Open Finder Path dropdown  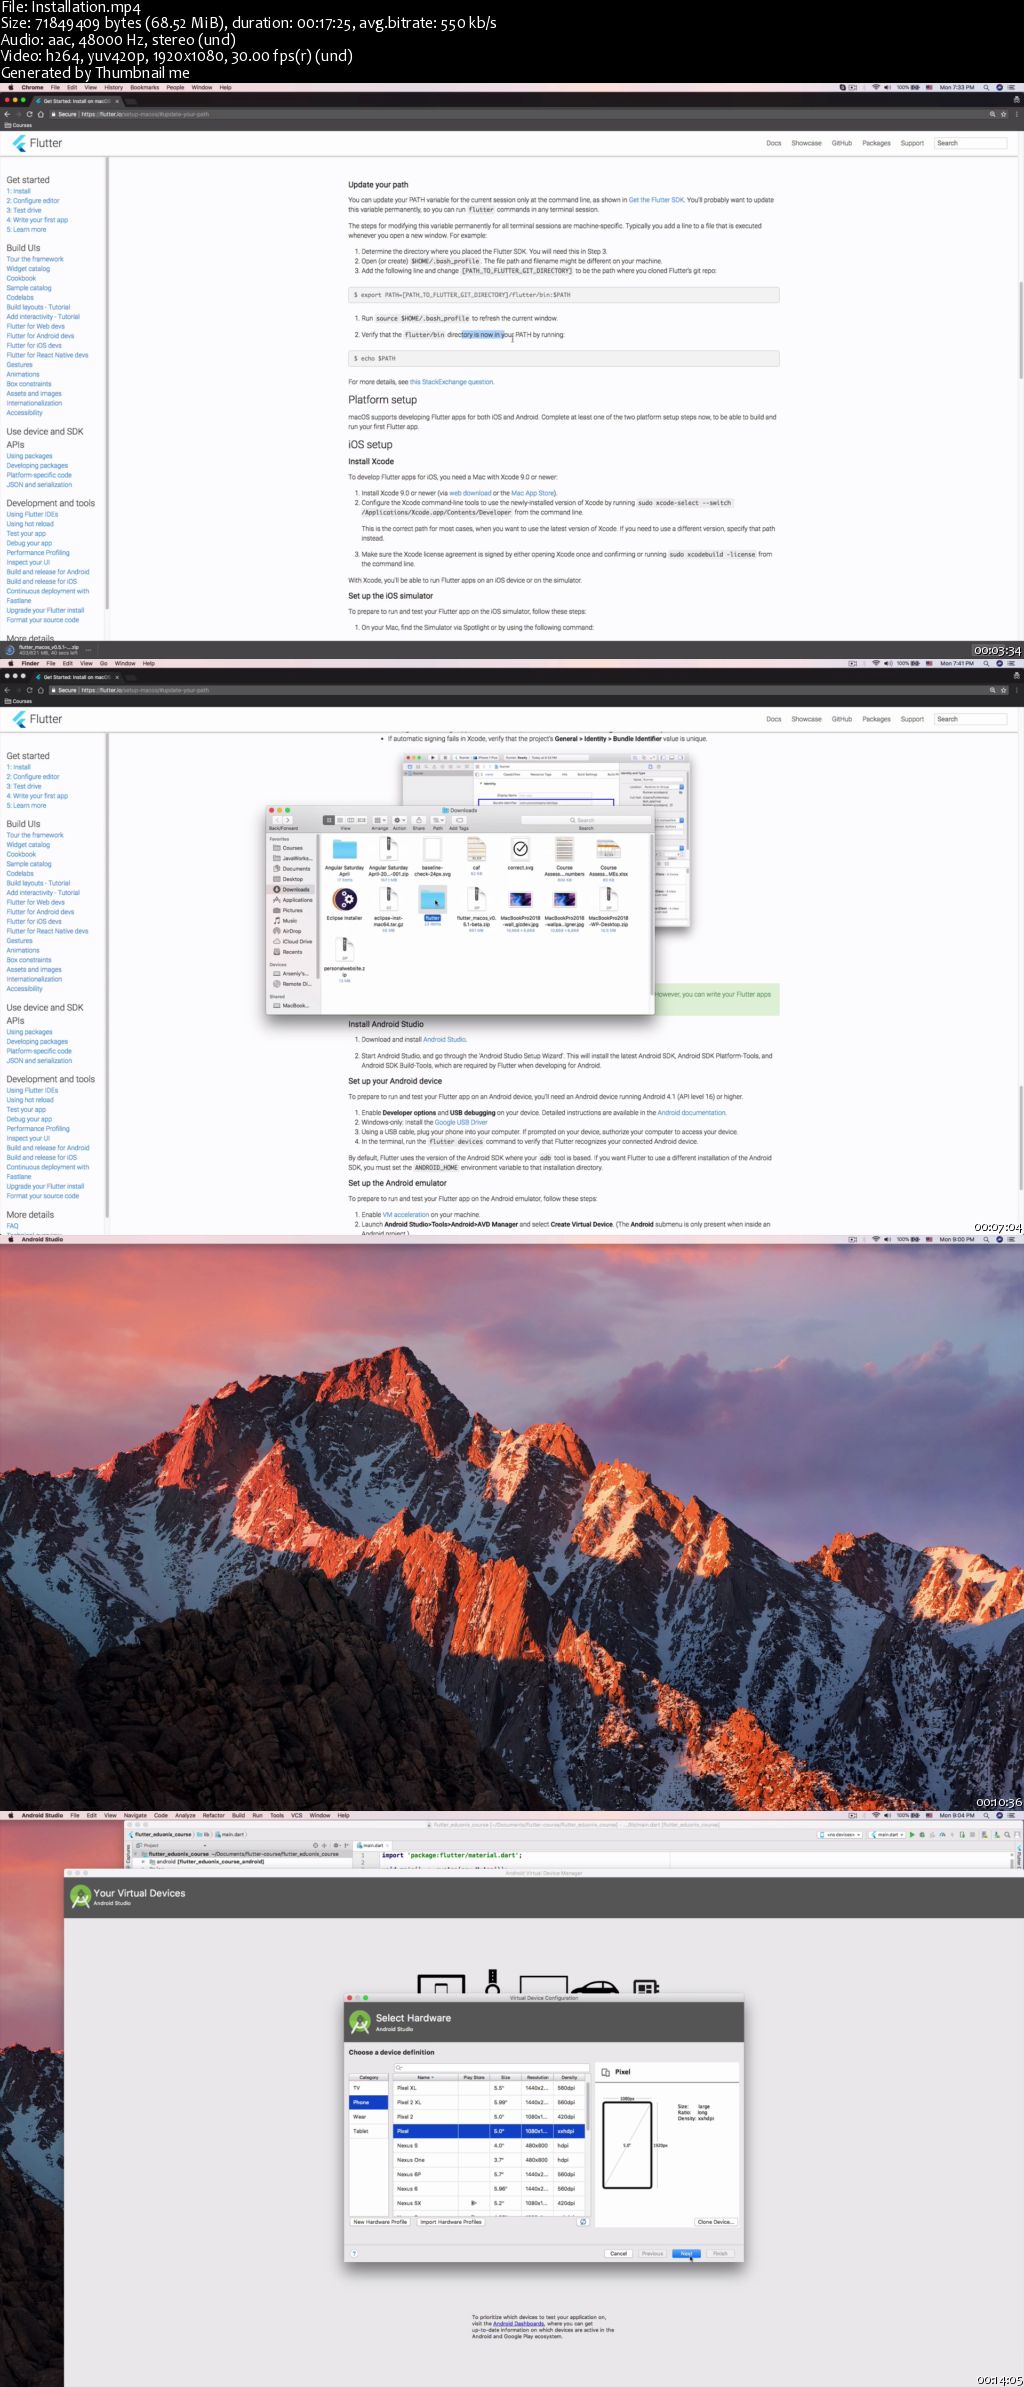[438, 820]
